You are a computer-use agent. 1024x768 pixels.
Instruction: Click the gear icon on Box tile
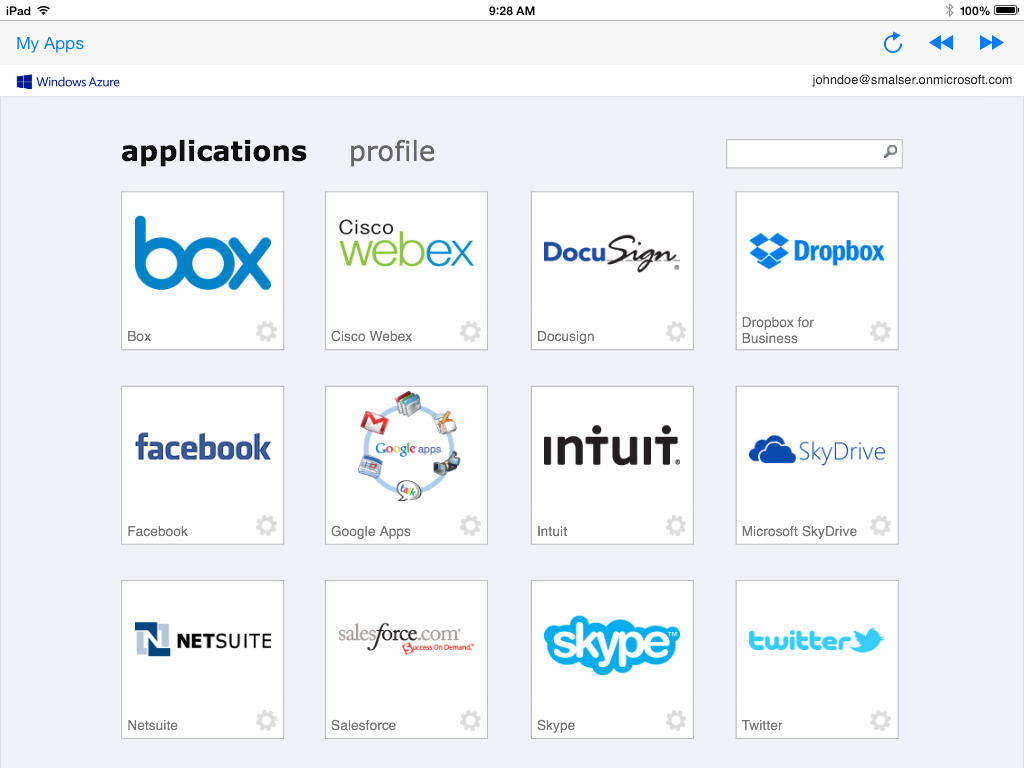click(266, 332)
